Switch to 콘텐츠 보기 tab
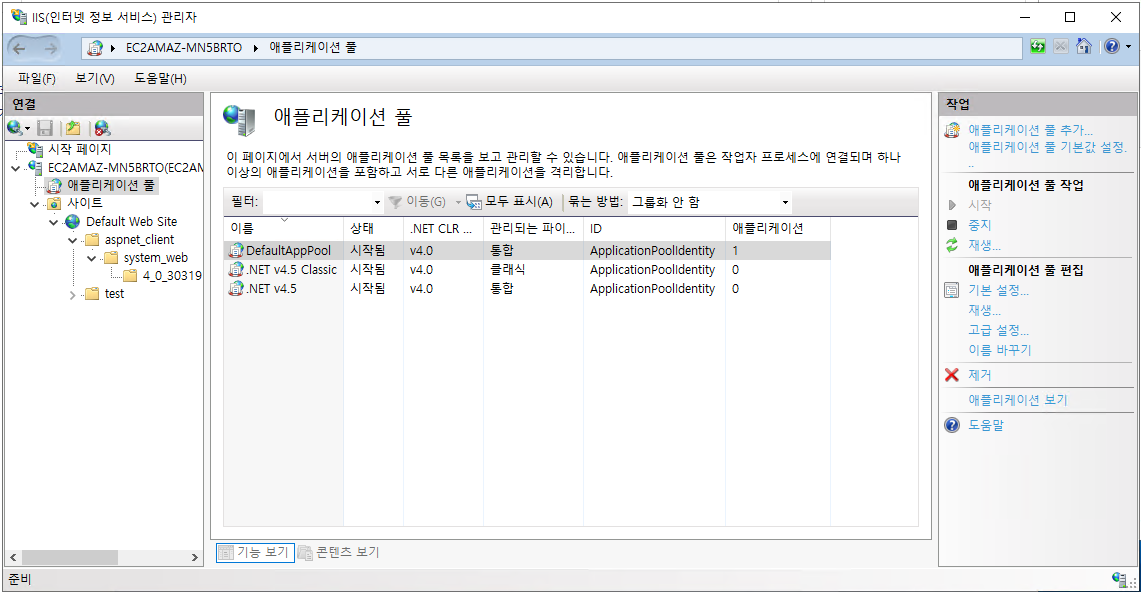 (338, 553)
